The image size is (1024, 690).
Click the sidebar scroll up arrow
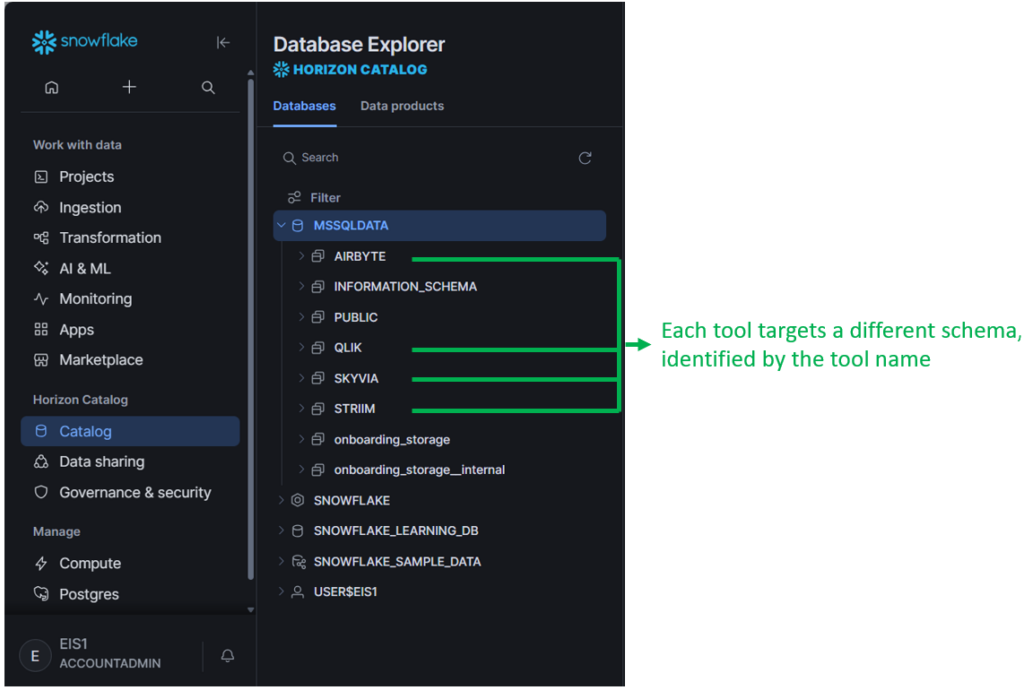click(250, 73)
